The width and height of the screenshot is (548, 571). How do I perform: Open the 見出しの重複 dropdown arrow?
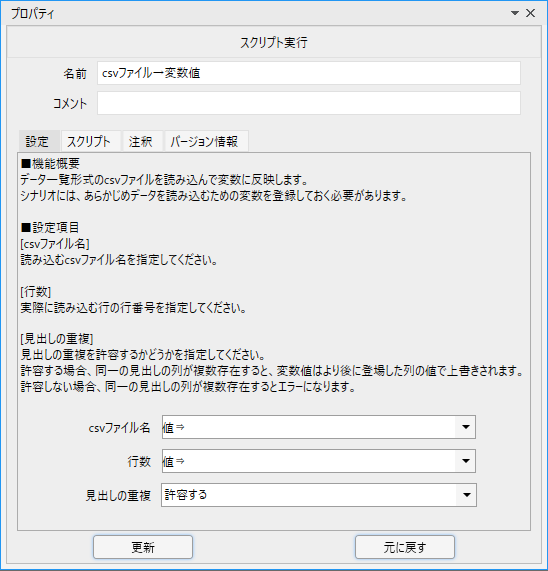coord(466,495)
